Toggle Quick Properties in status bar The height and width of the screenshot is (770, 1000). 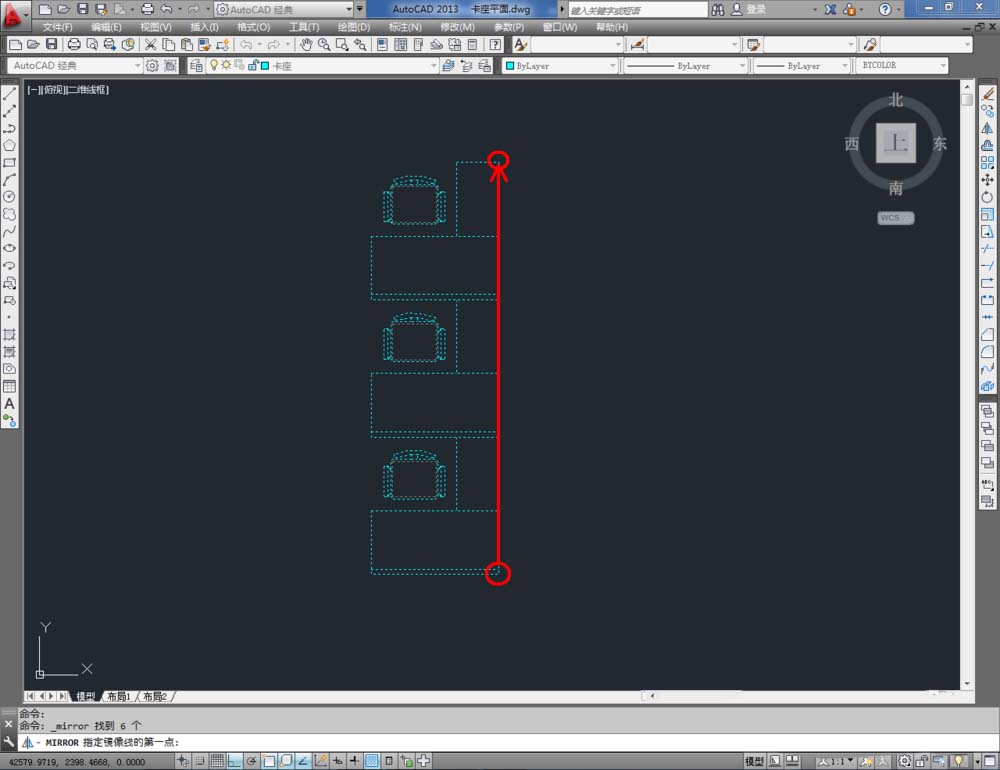coord(389,760)
